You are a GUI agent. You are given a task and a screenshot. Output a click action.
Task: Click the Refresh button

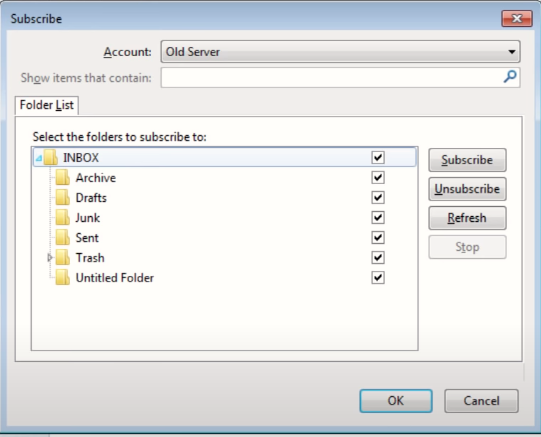467,218
